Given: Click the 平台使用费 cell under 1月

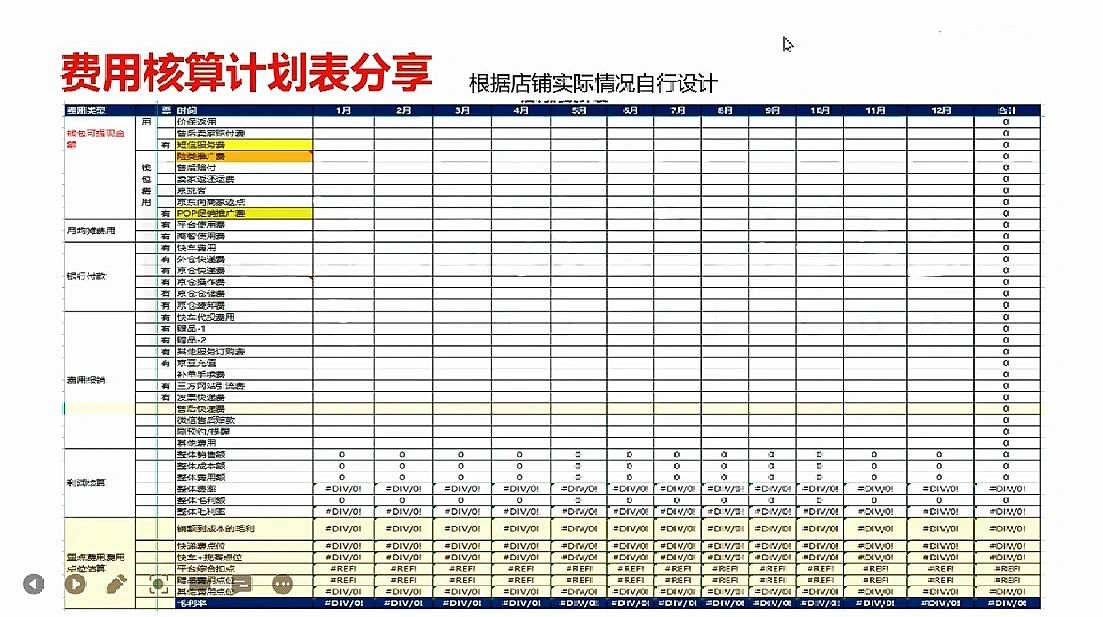Looking at the screenshot, I should pyautogui.click(x=343, y=225).
